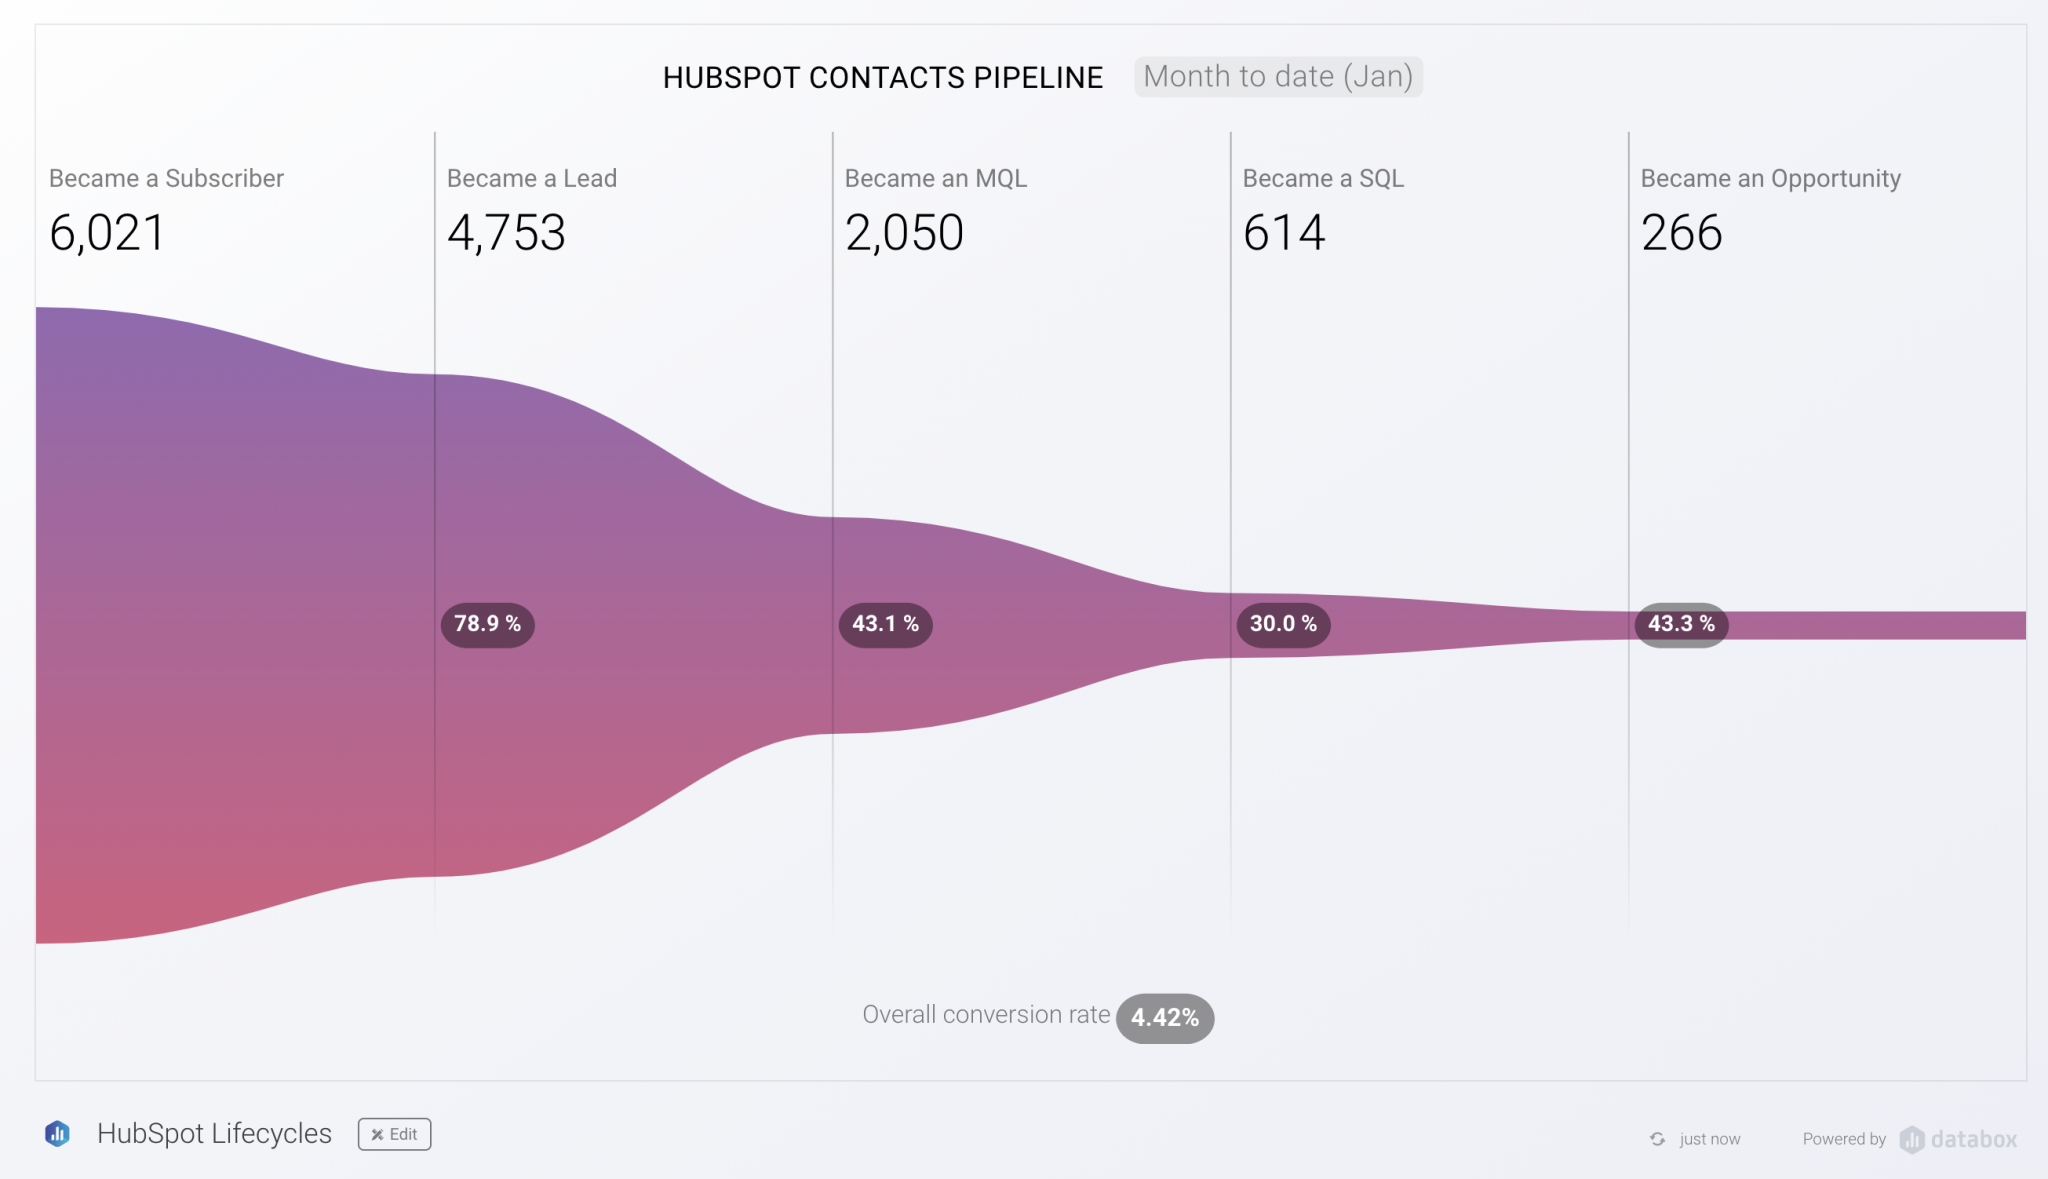2048x1179 pixels.
Task: Select the 30.0 % conversion badge
Action: tap(1282, 624)
